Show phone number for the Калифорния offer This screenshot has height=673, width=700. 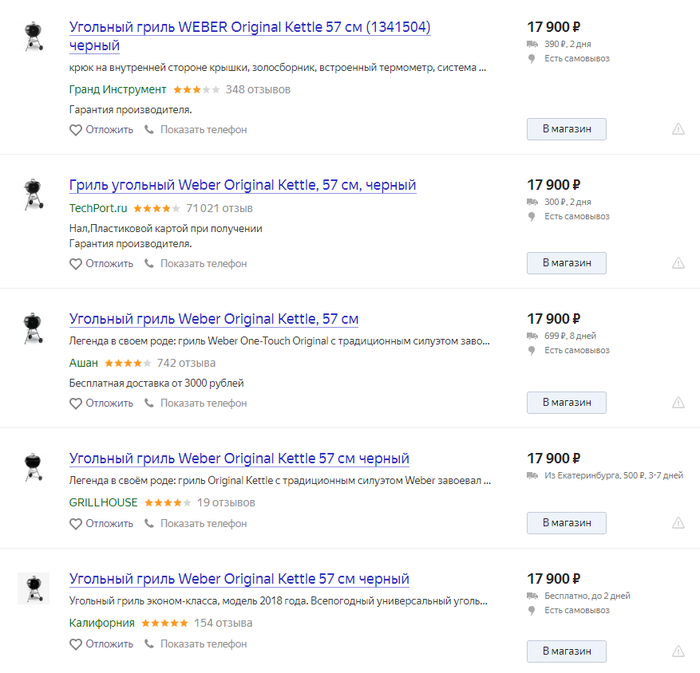point(203,645)
